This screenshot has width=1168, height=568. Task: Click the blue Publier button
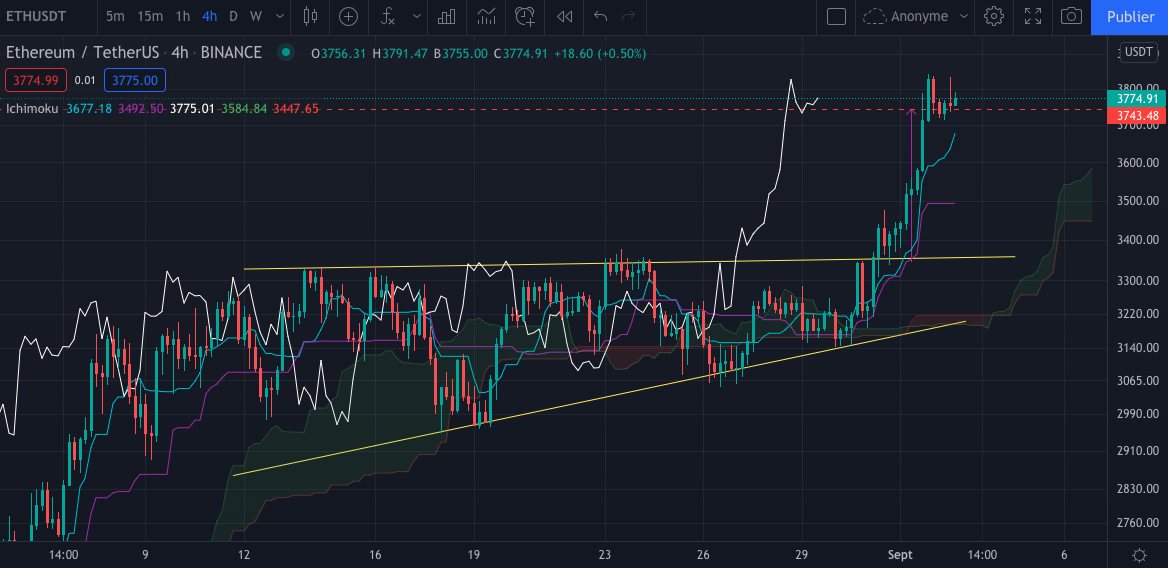click(x=1130, y=16)
